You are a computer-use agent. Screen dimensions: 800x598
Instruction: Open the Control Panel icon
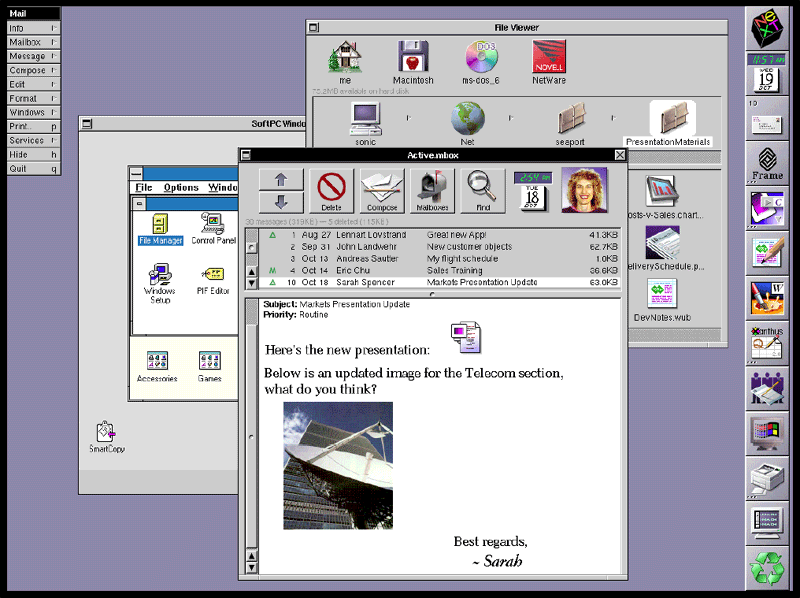tap(212, 228)
